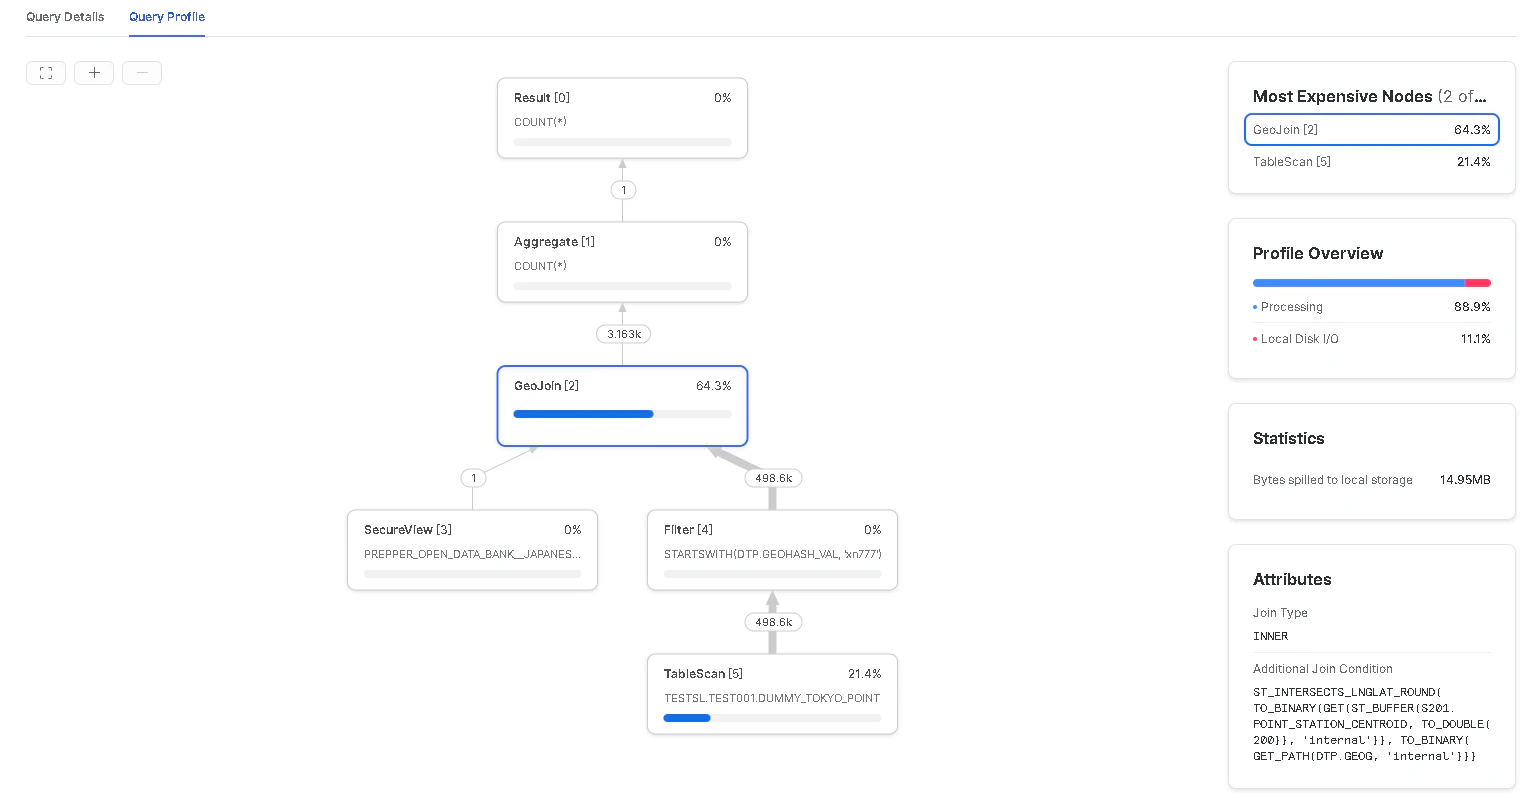Click the fit-to-screen icon
This screenshot has width=1537, height=798.
(46, 73)
